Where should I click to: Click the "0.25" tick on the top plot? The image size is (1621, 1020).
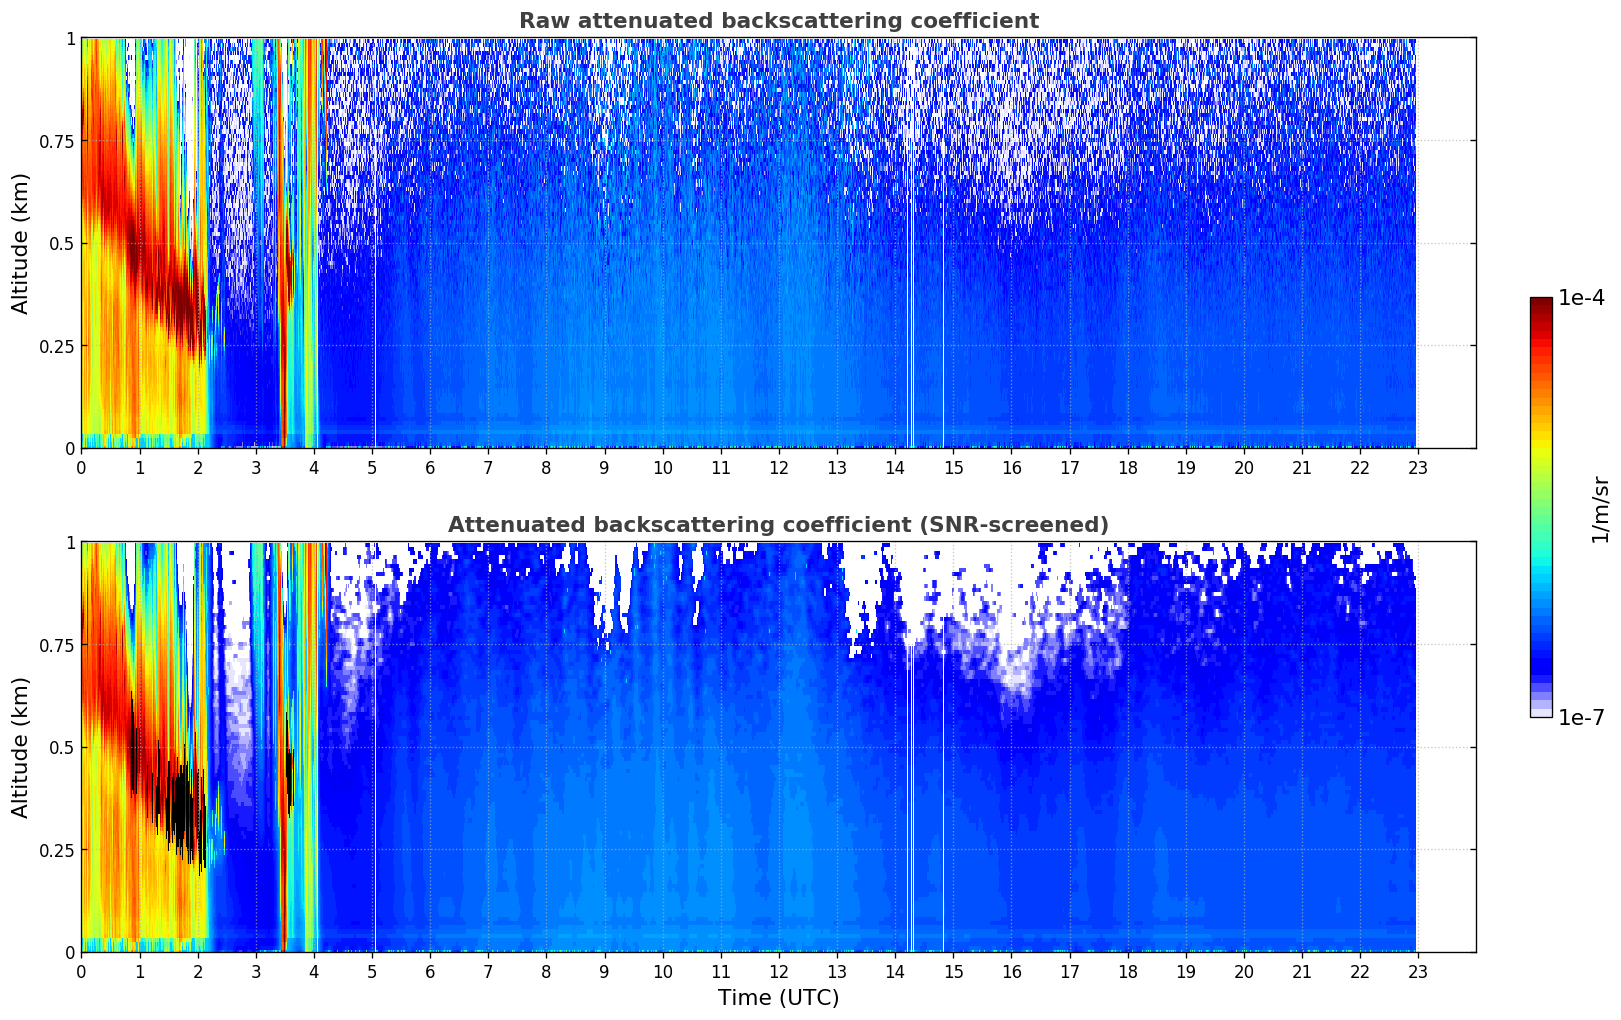58,346
